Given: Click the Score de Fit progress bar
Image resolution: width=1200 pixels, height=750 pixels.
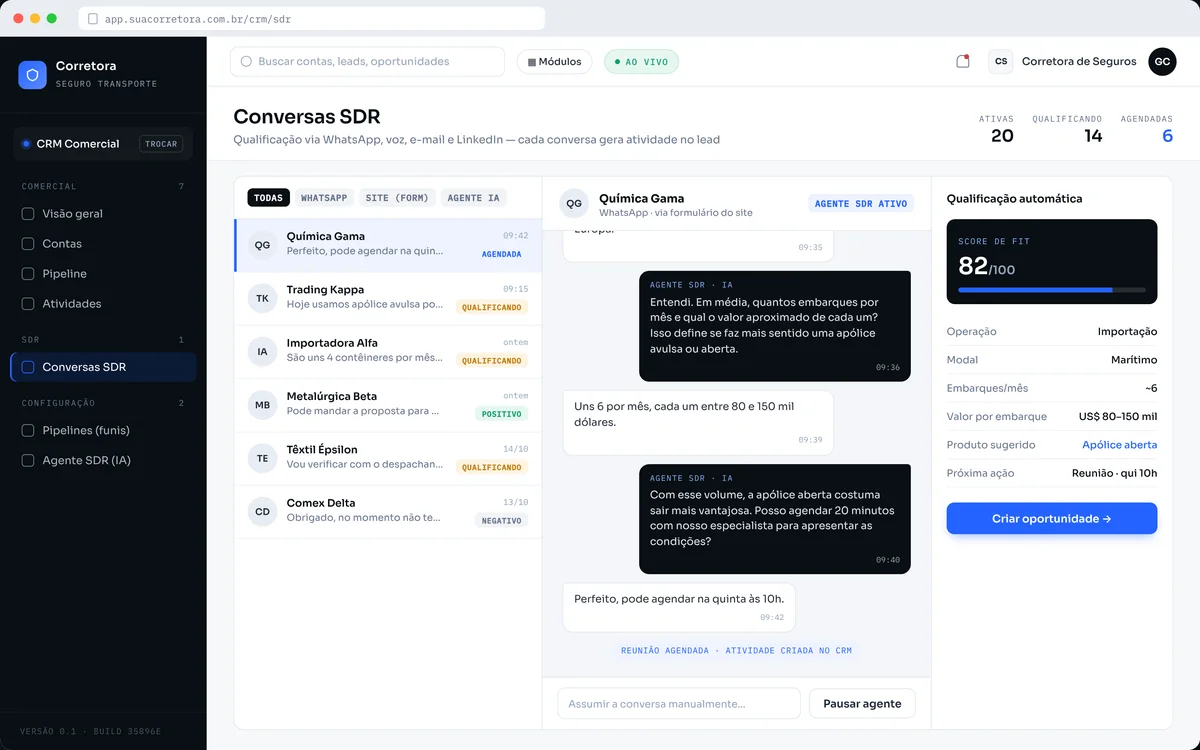Looking at the screenshot, I should tap(1052, 290).
